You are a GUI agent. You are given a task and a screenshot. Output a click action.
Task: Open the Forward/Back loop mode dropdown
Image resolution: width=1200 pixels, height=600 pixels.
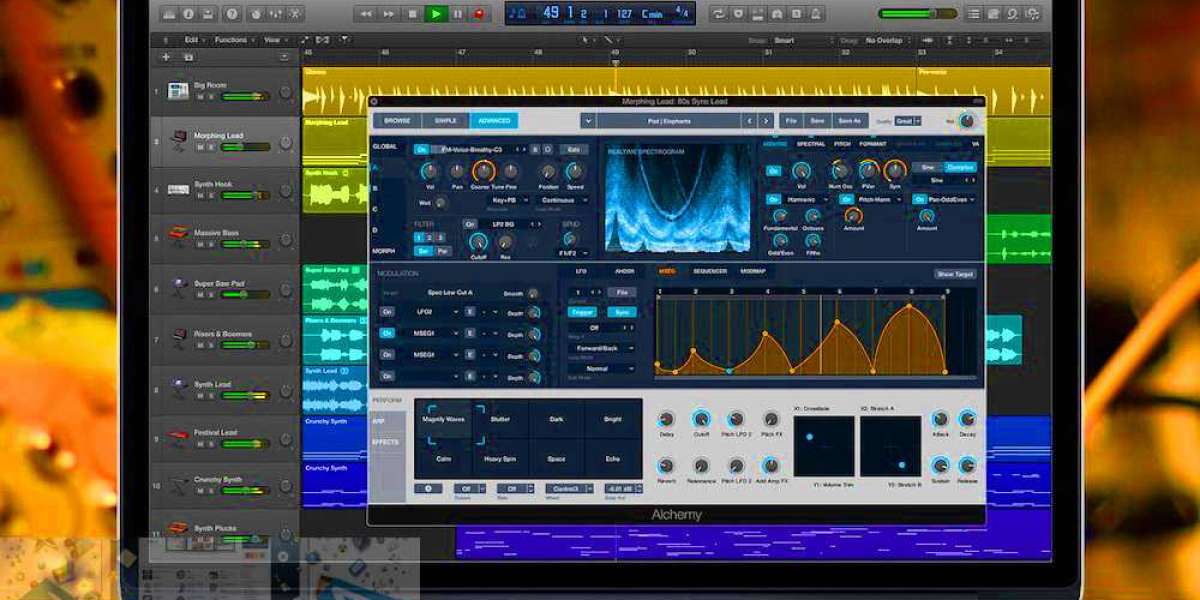pos(602,349)
